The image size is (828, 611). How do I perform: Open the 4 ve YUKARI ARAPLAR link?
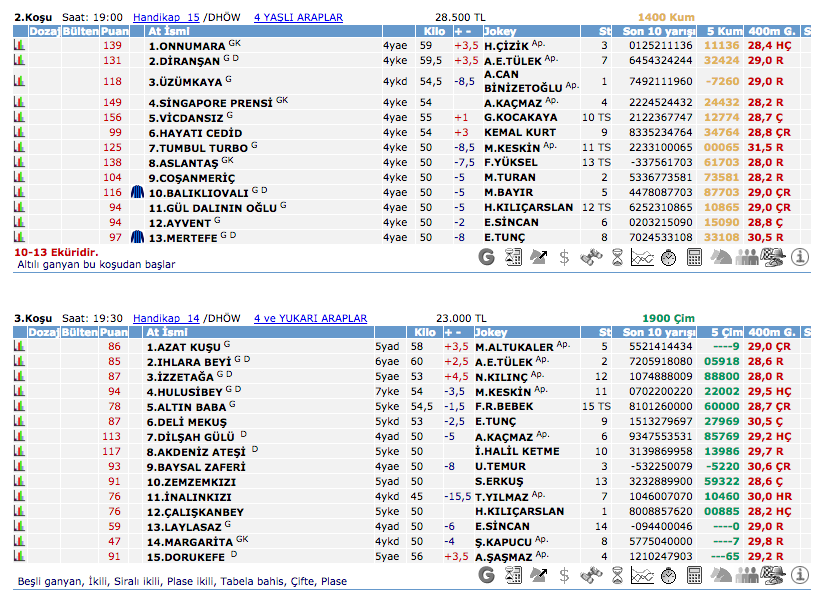click(310, 318)
